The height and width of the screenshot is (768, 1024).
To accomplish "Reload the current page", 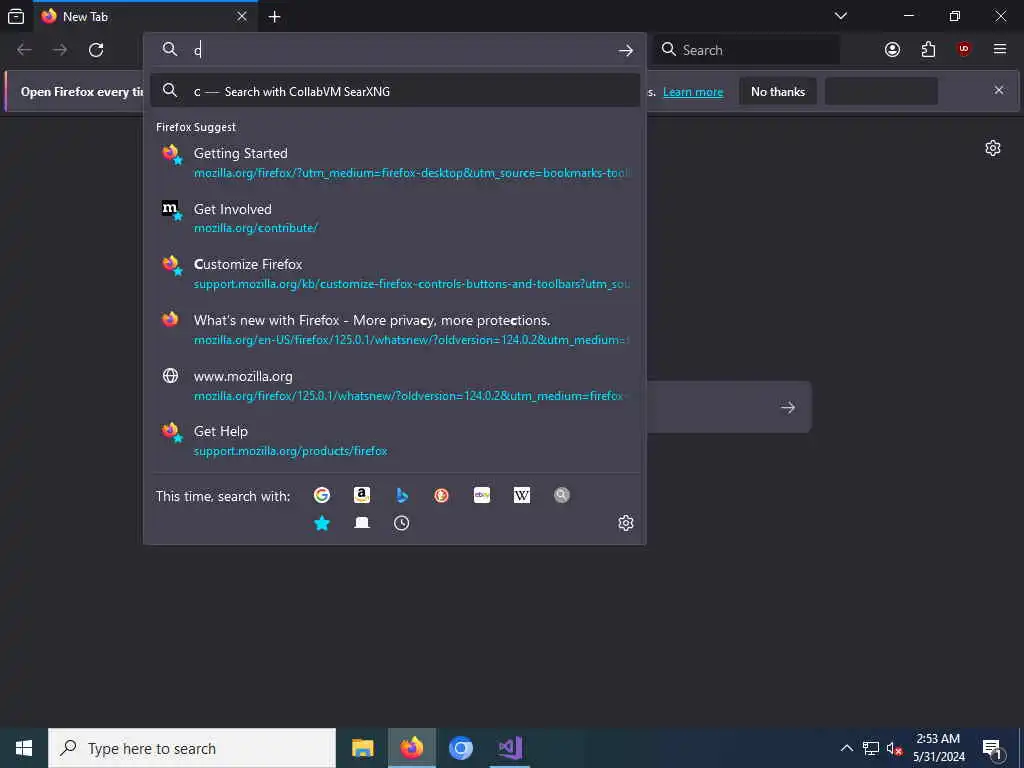I will (x=96, y=50).
